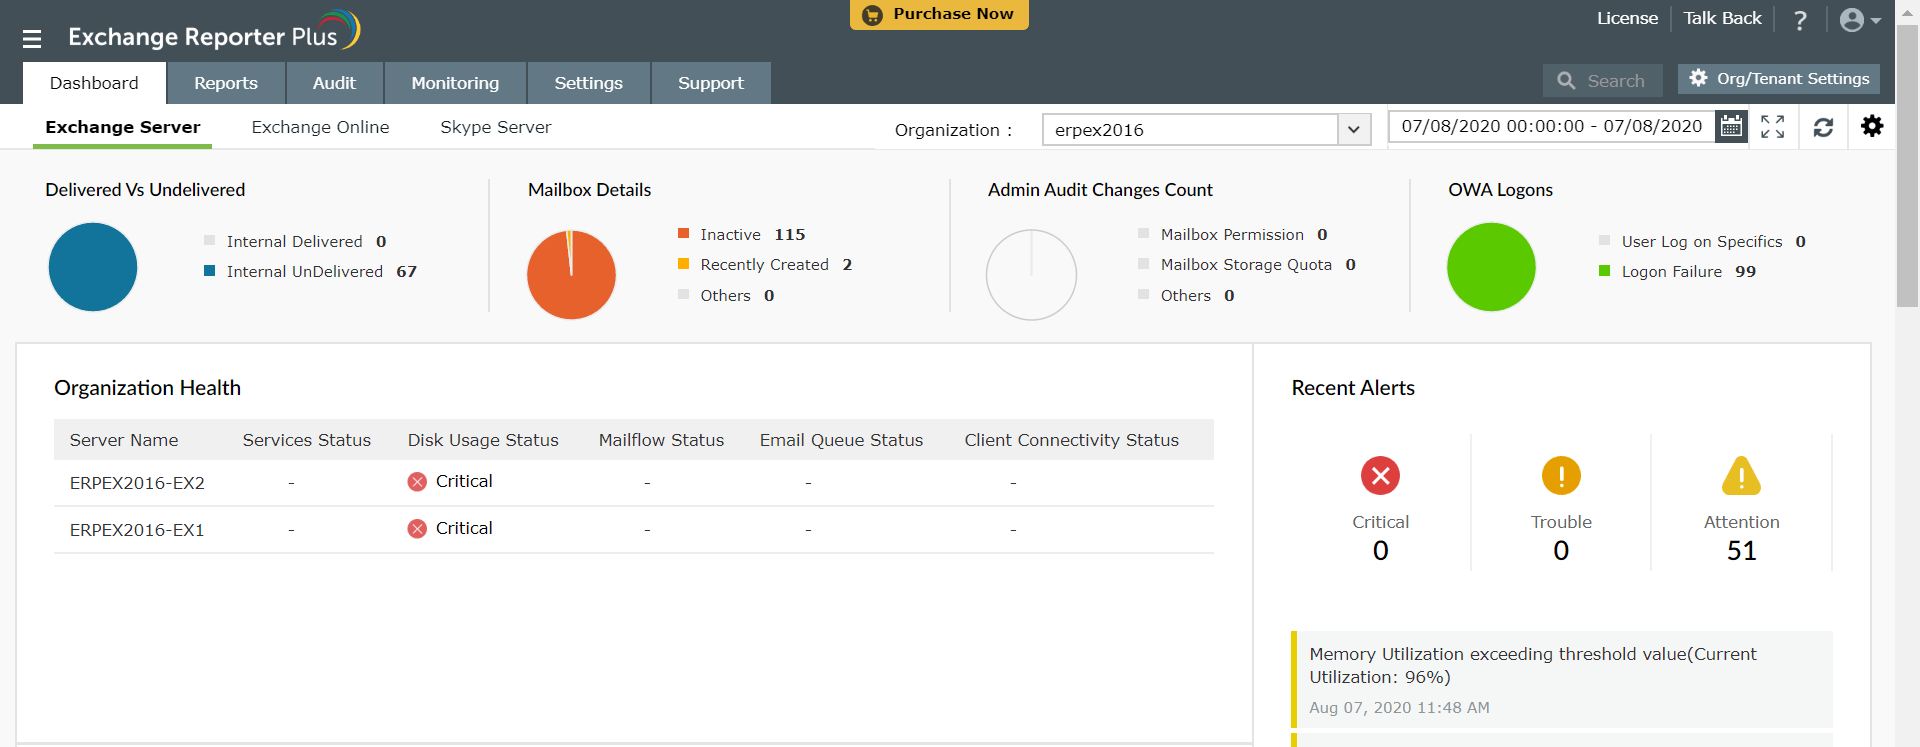Image resolution: width=1920 pixels, height=747 pixels.
Task: Click the Trouble alerts orange icon
Action: point(1560,476)
